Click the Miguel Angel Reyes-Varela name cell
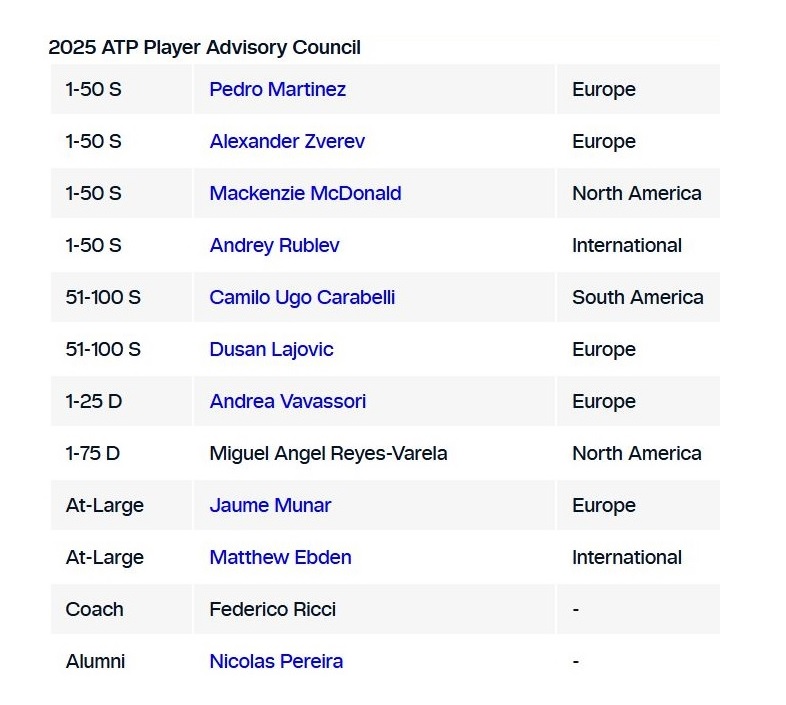786x705 pixels. click(328, 453)
